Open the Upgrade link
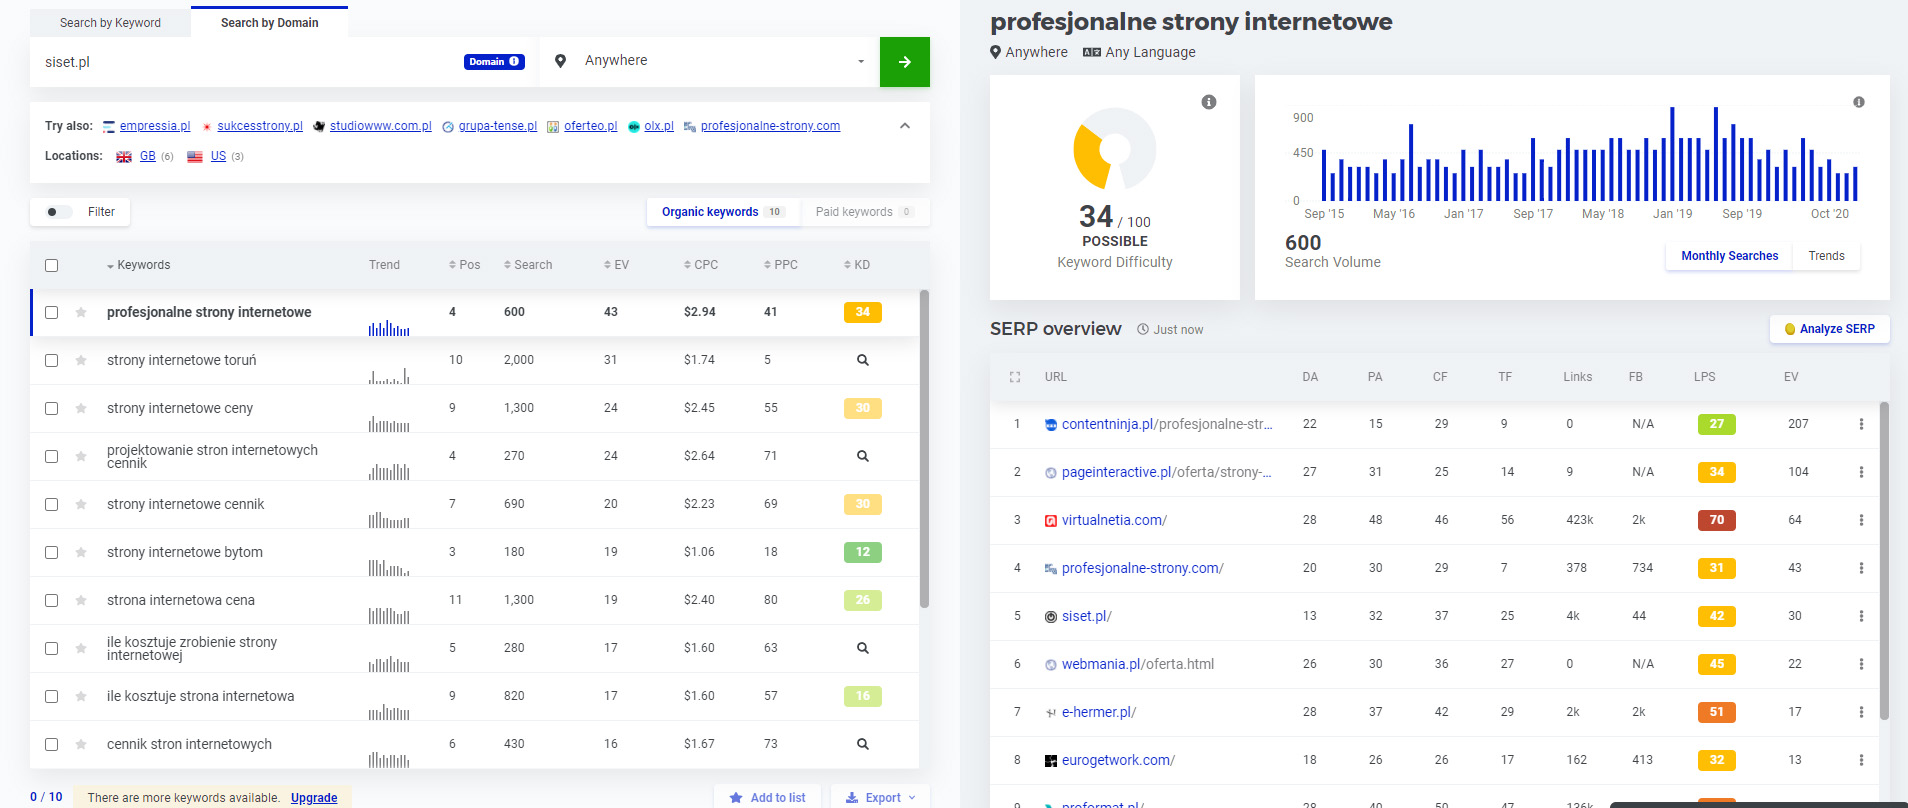1908x808 pixels. click(314, 798)
